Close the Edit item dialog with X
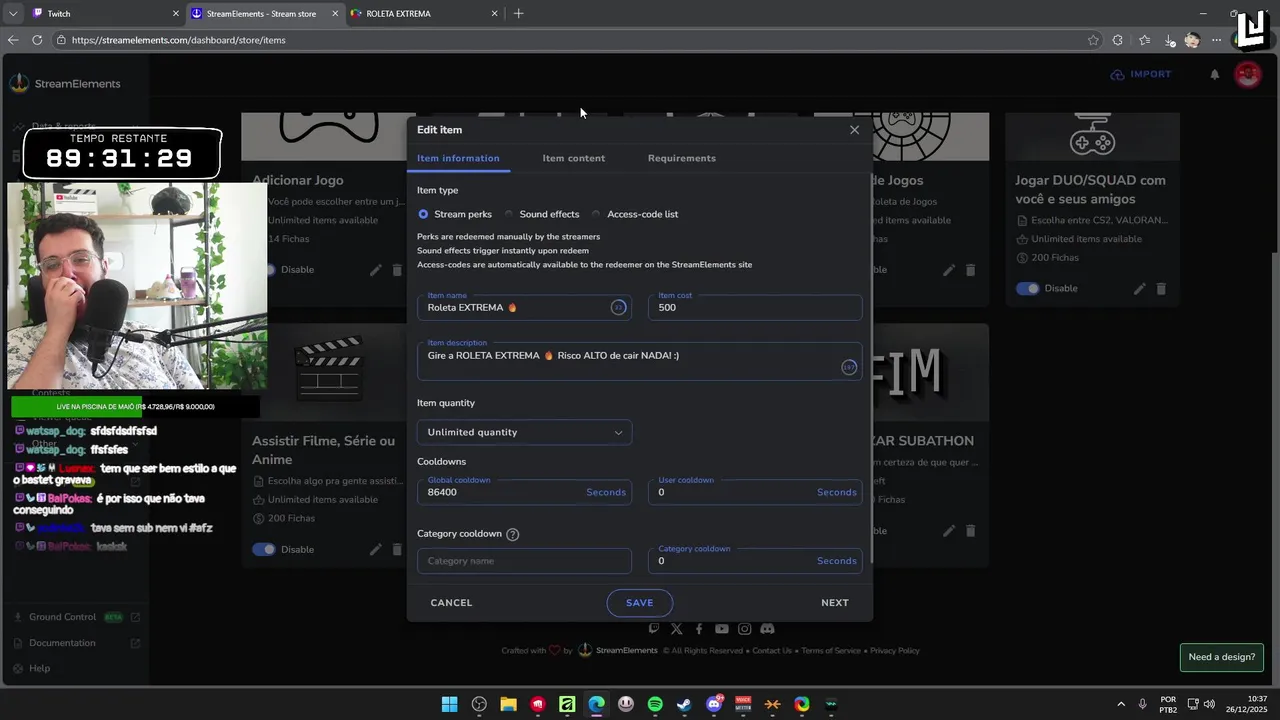 coord(854,130)
